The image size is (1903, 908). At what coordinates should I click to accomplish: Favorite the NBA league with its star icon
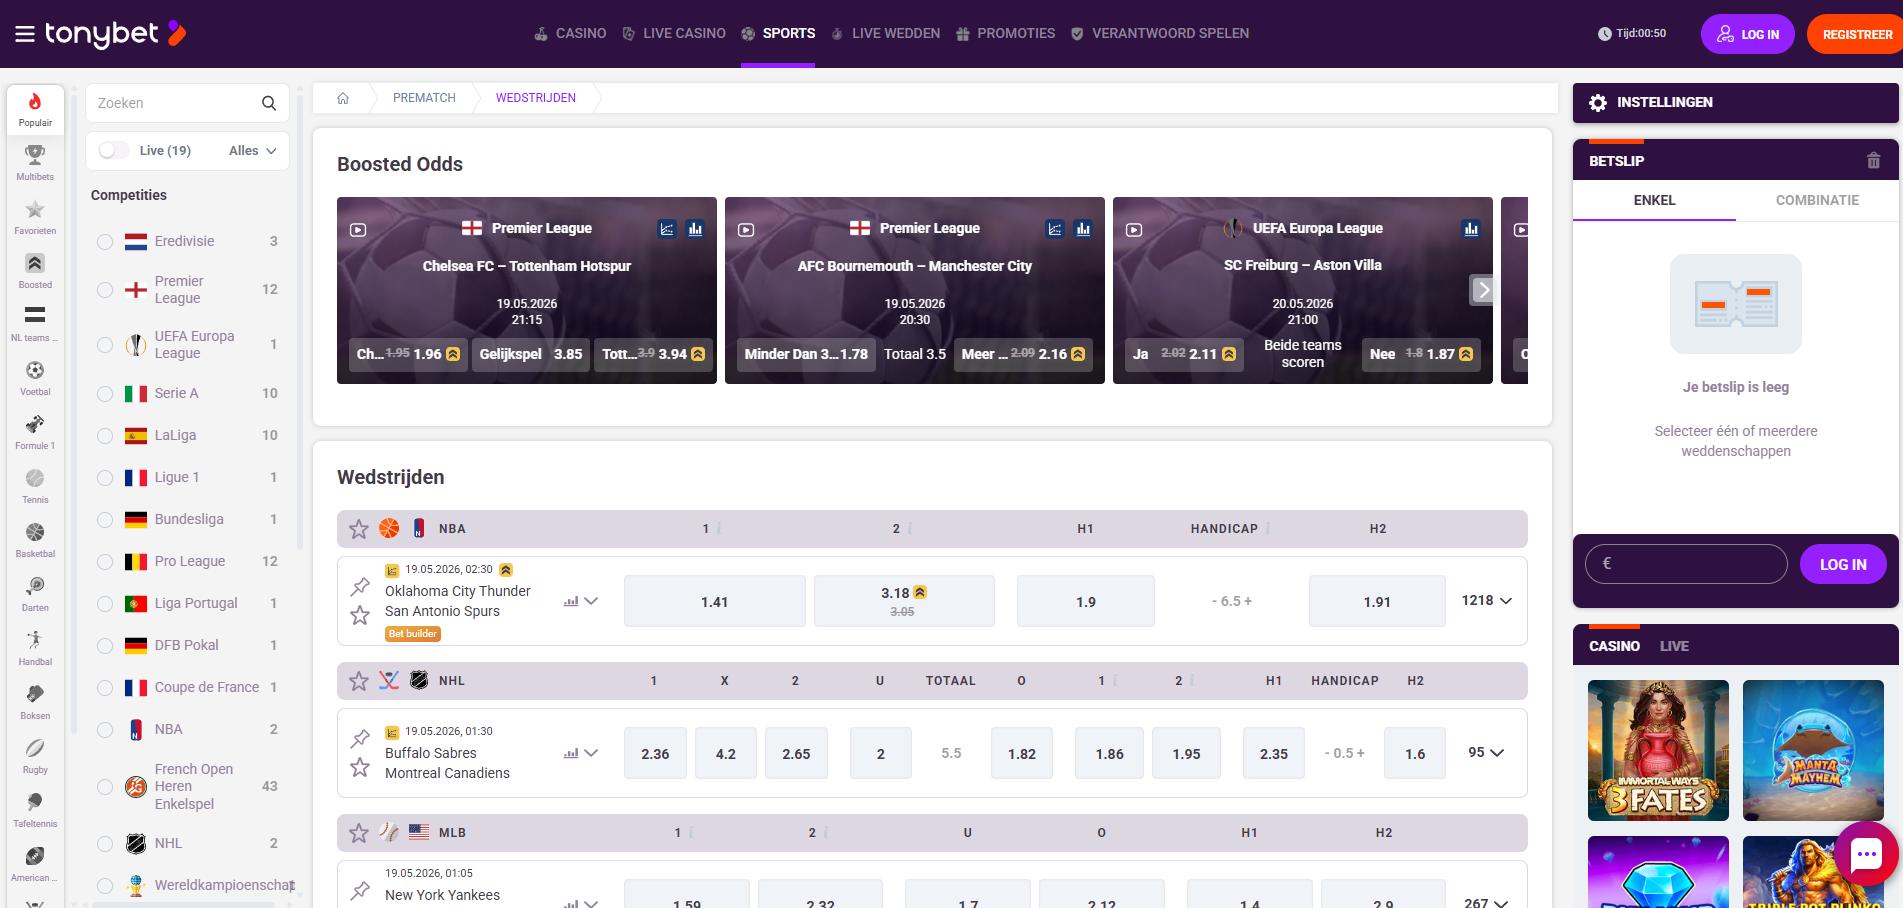(x=358, y=529)
